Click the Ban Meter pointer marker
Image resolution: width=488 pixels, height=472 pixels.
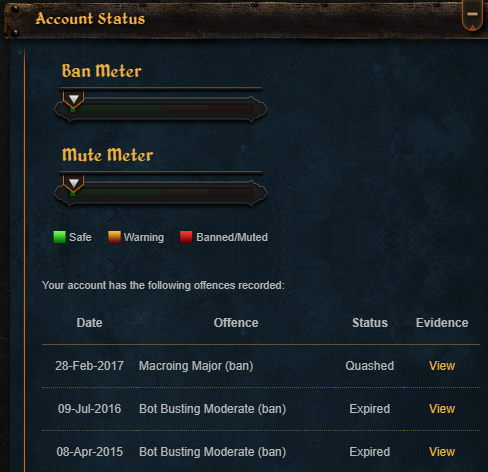(74, 99)
